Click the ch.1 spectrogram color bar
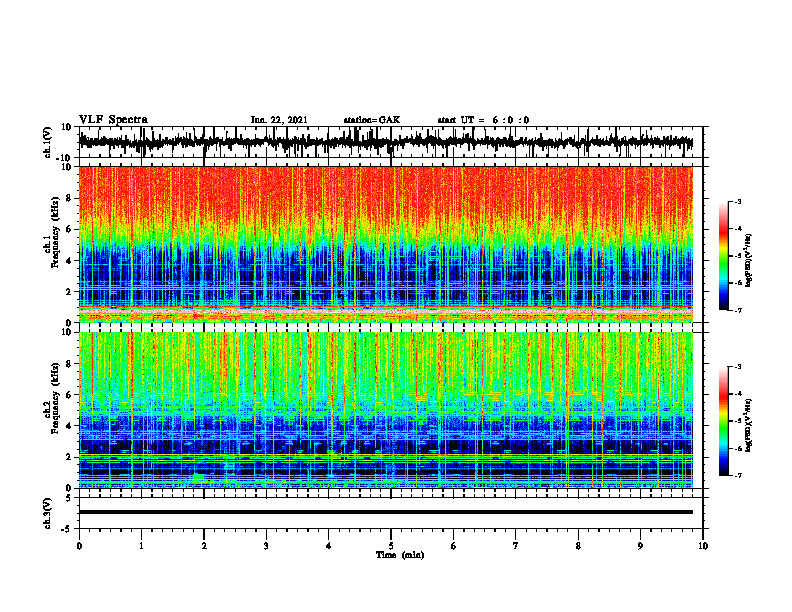Viewport: 792px width, 612px height. tap(724, 256)
